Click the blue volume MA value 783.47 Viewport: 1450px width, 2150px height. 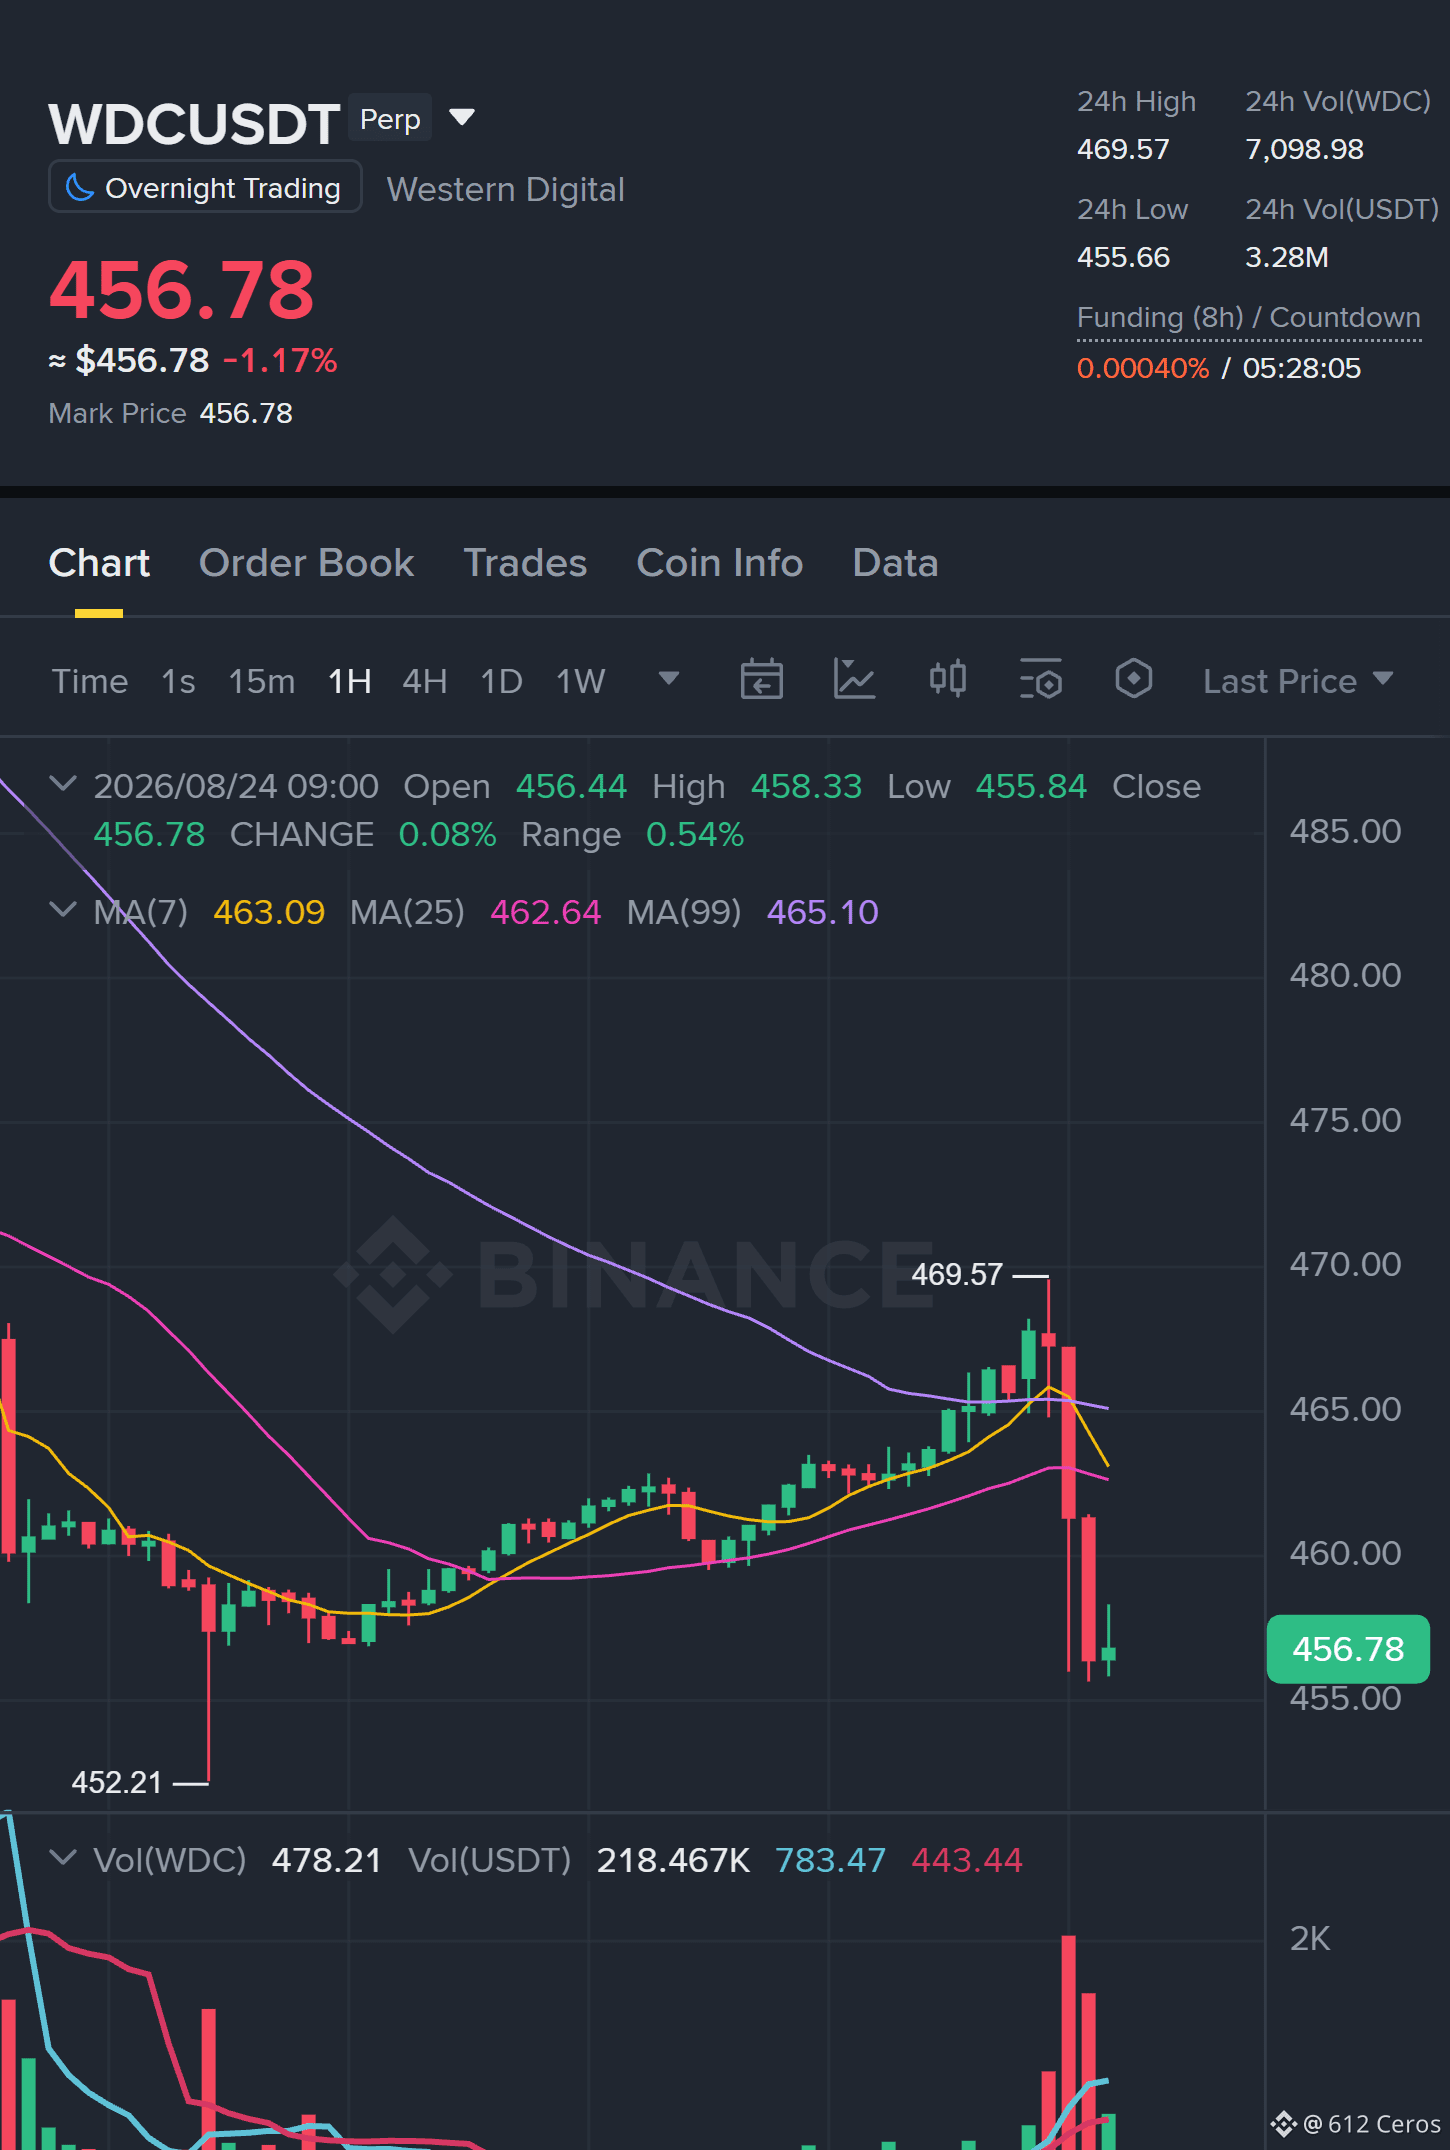click(831, 1860)
